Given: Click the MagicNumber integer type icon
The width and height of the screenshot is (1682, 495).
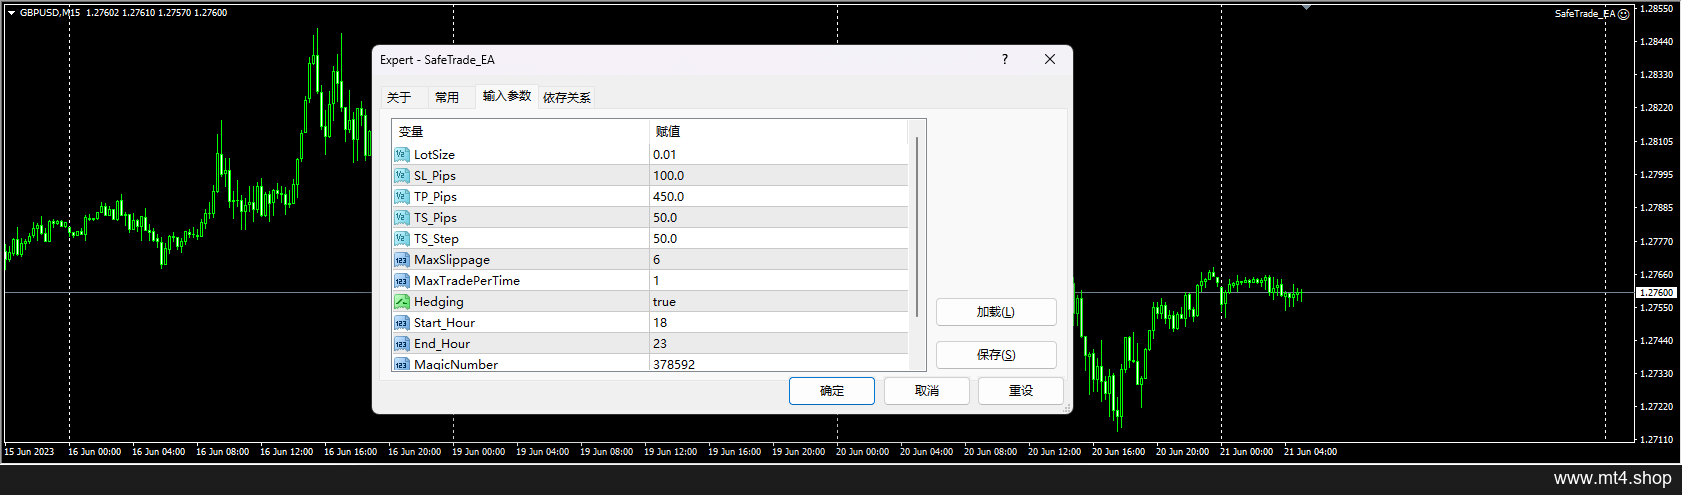Looking at the screenshot, I should coord(401,364).
